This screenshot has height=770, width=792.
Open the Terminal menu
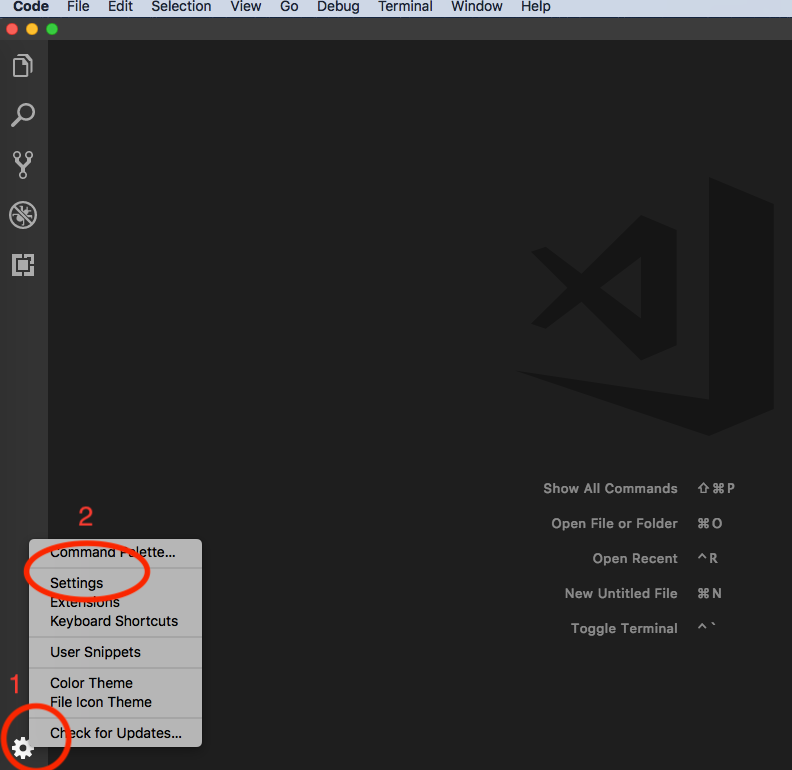click(405, 7)
